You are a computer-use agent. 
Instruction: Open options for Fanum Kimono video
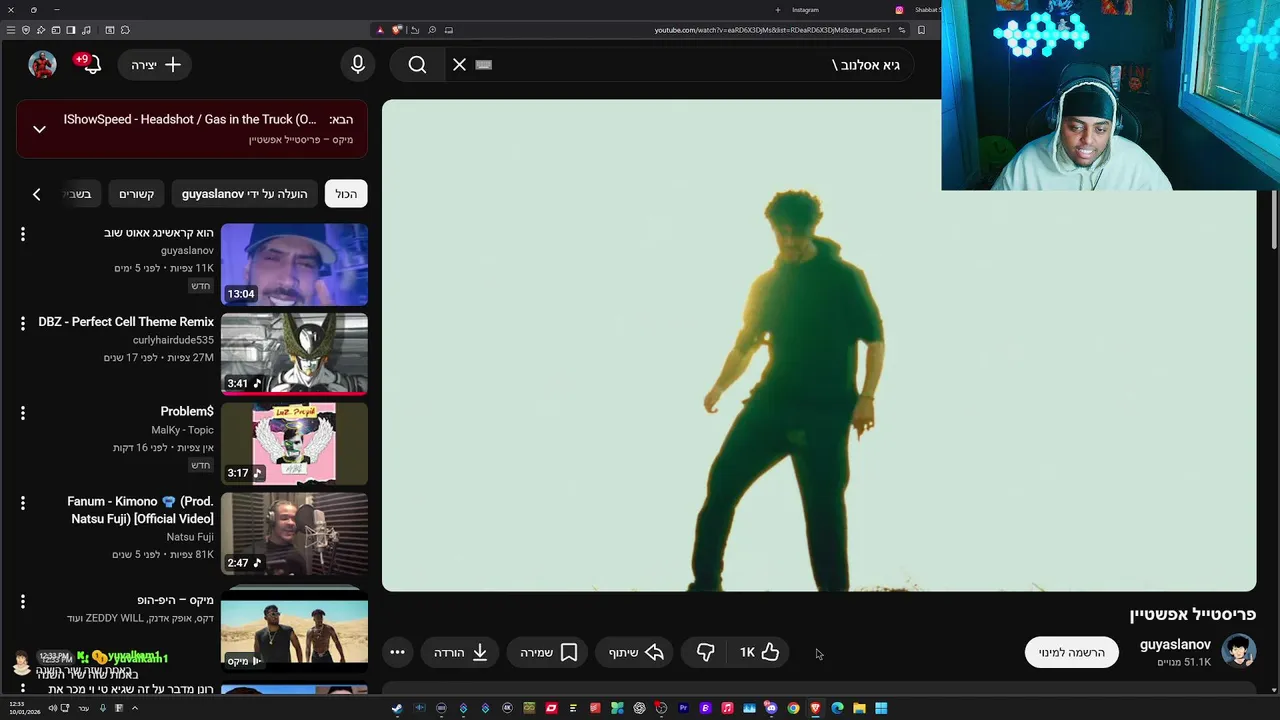pos(23,503)
